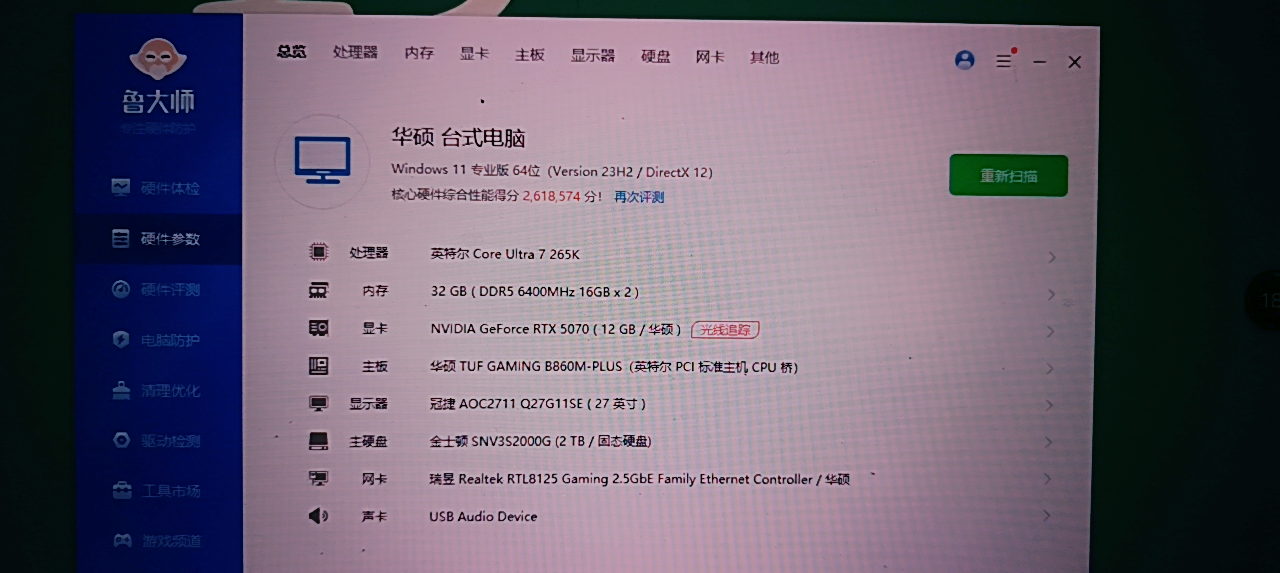Viewport: 1280px width, 573px height.
Task: Click the 显卡 graphics card icon
Action: [x=318, y=328]
